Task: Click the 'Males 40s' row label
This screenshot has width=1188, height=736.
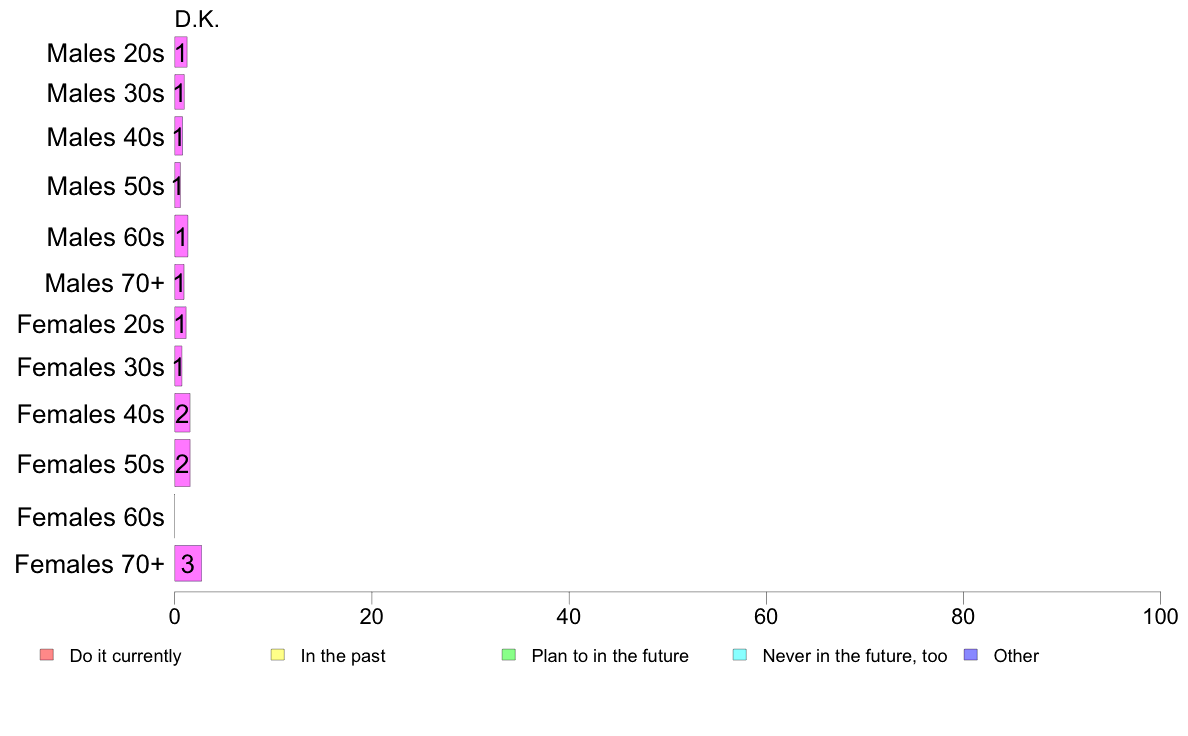Action: [105, 137]
